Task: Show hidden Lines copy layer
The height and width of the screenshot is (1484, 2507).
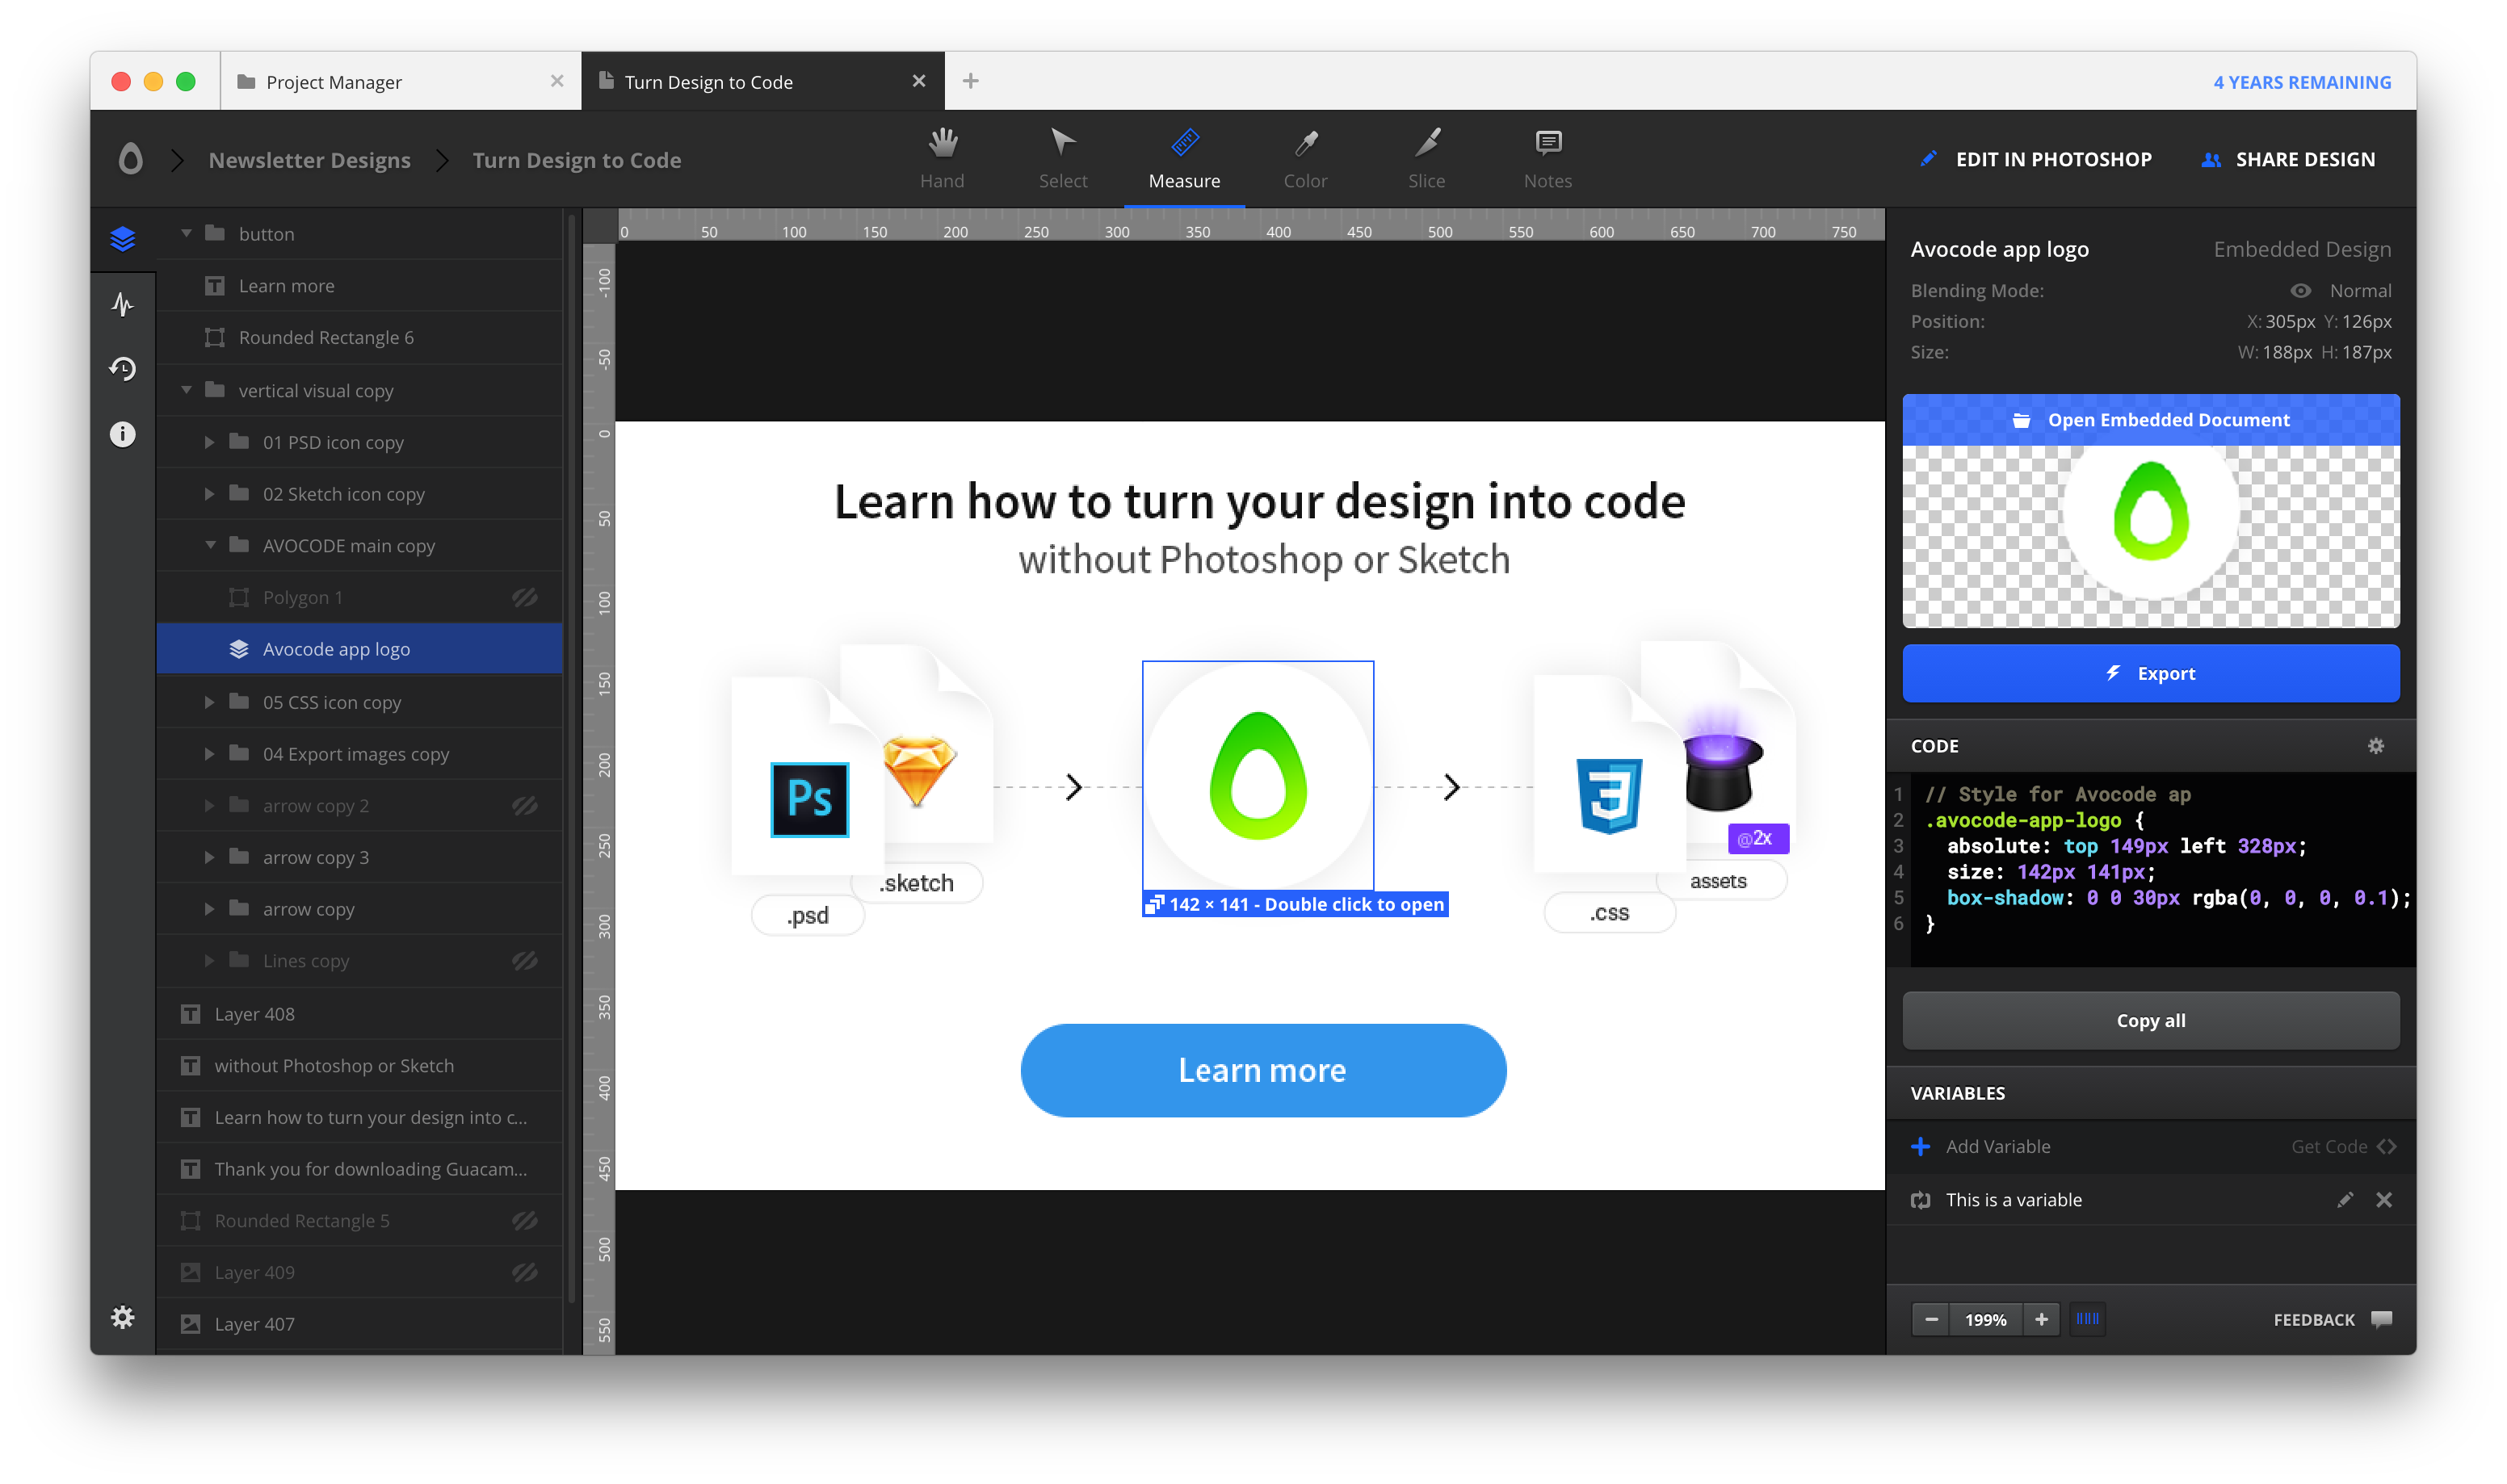Action: point(525,960)
